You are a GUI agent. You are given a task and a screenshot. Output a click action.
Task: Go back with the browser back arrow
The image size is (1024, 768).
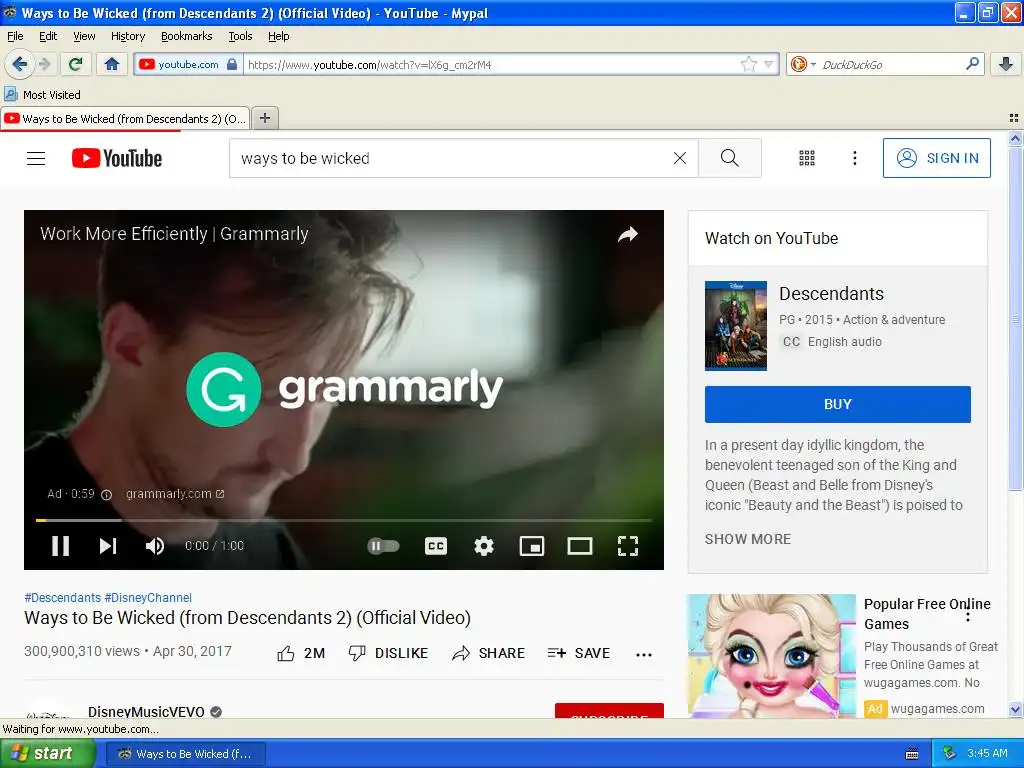click(x=20, y=64)
